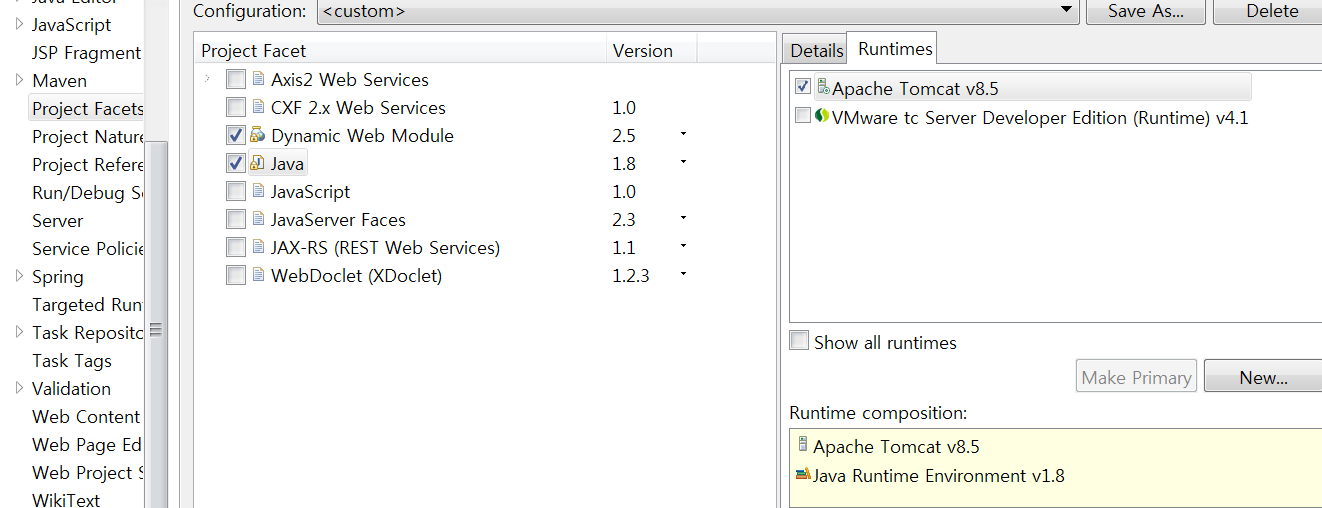Click the Save As... button
1322x508 pixels.
pos(1145,11)
